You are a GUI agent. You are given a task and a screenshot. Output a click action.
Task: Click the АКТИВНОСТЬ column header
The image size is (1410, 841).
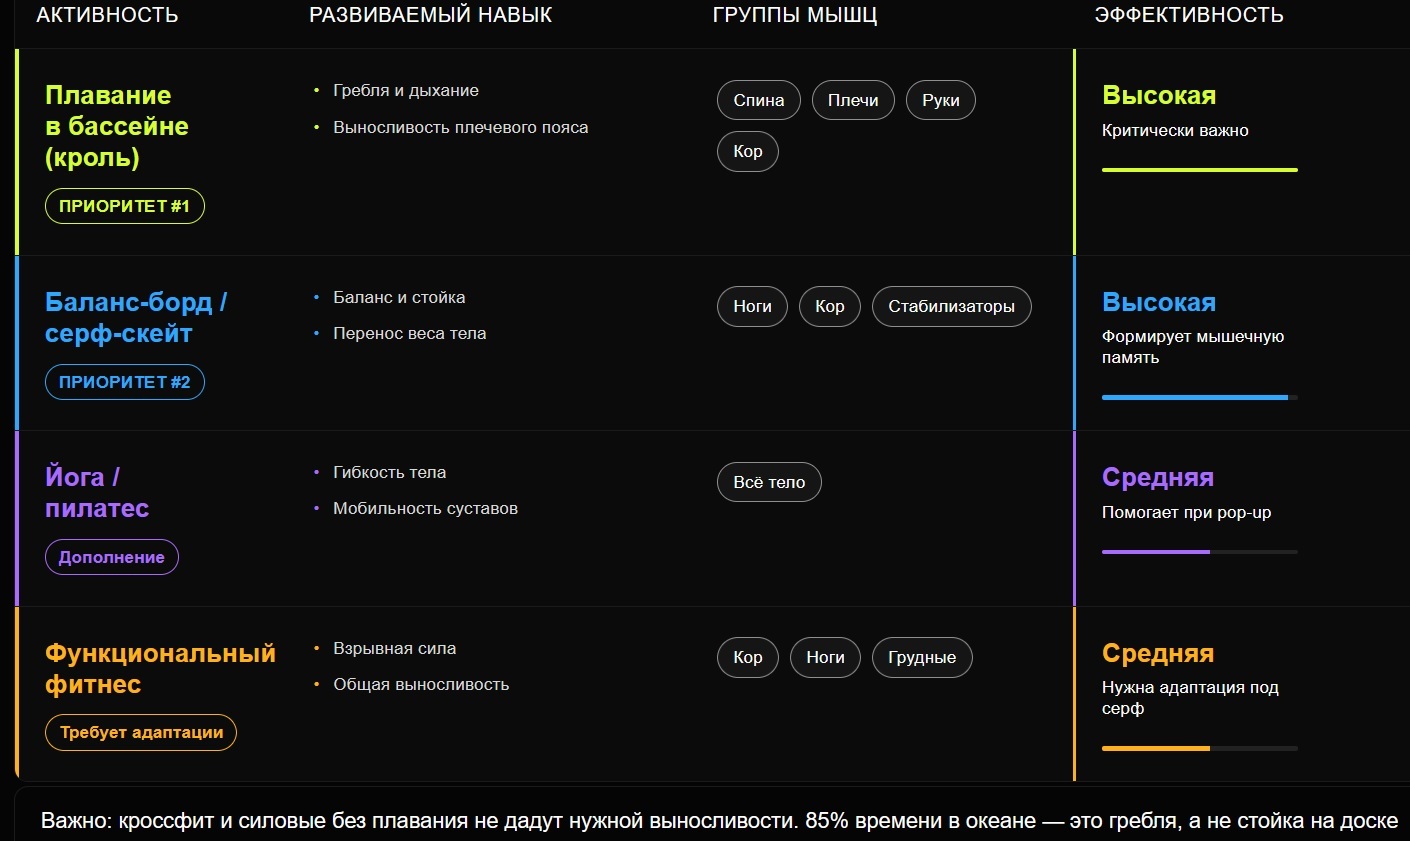tap(107, 15)
